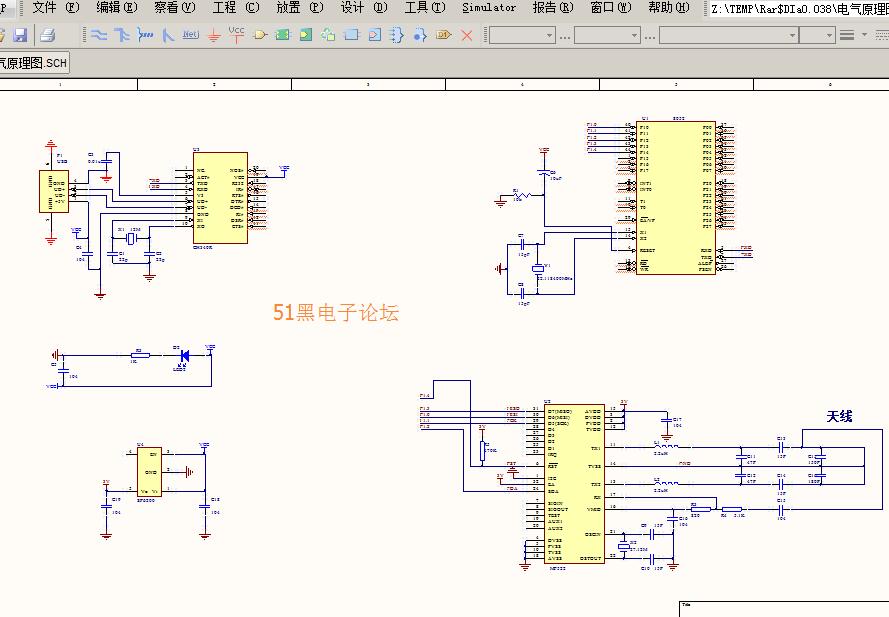
Task: Place a GND power port
Action: click(214, 35)
